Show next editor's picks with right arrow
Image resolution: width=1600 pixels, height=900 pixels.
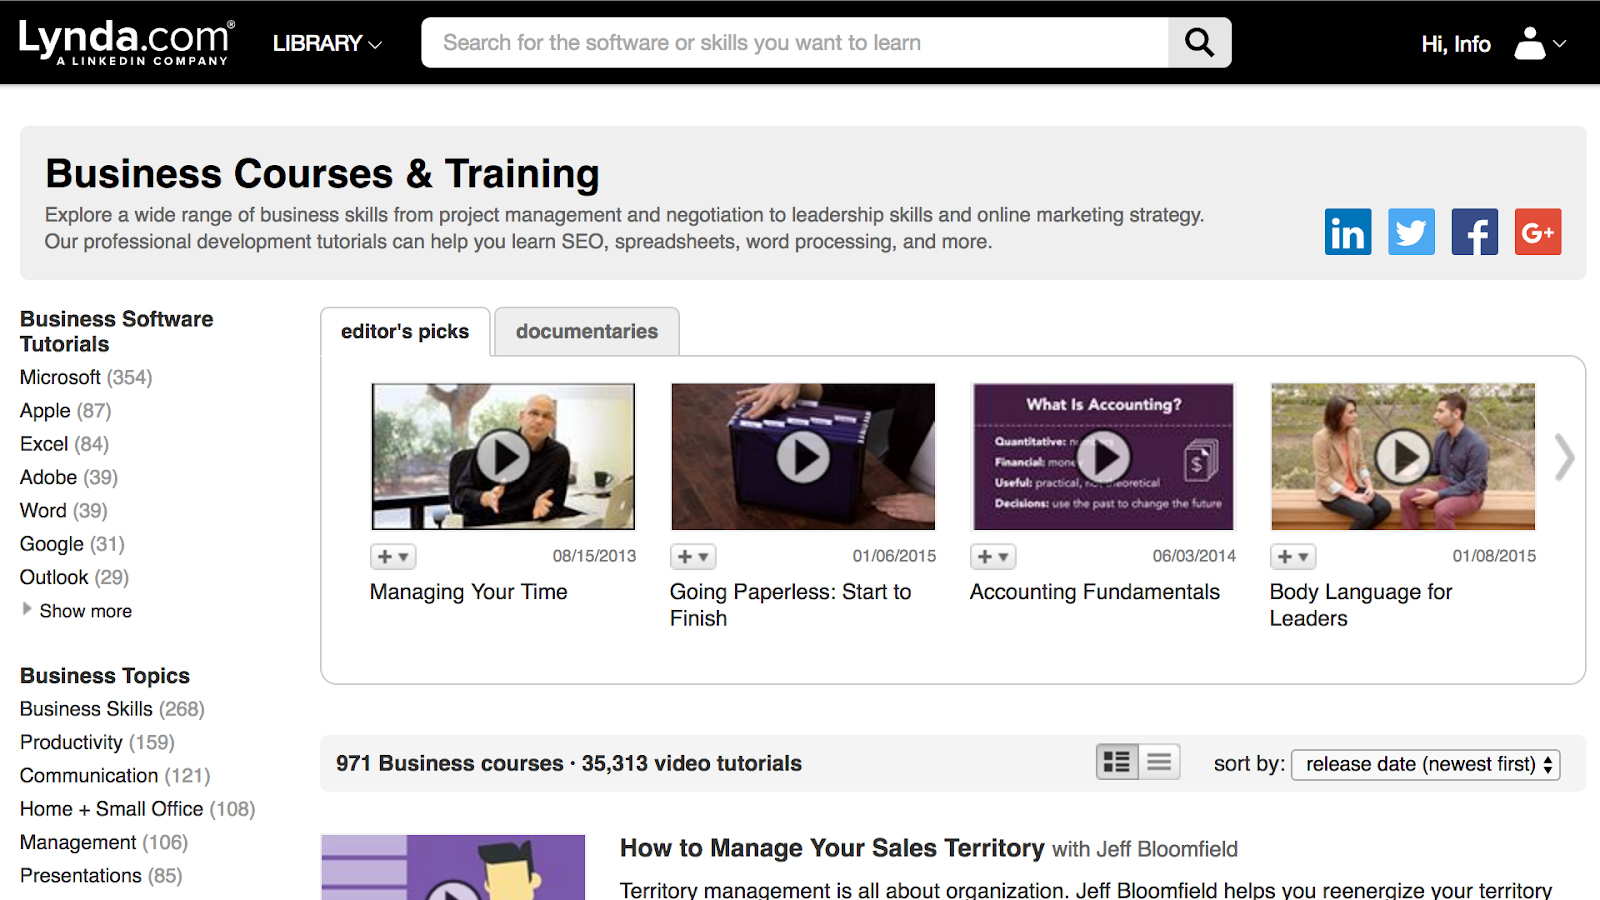coord(1565,458)
